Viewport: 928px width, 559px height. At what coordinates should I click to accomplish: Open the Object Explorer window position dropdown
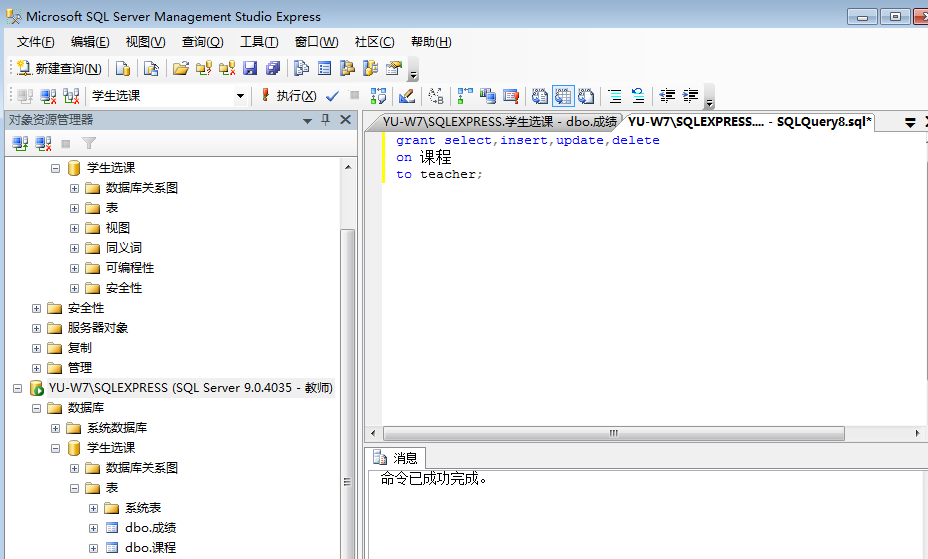click(x=307, y=121)
